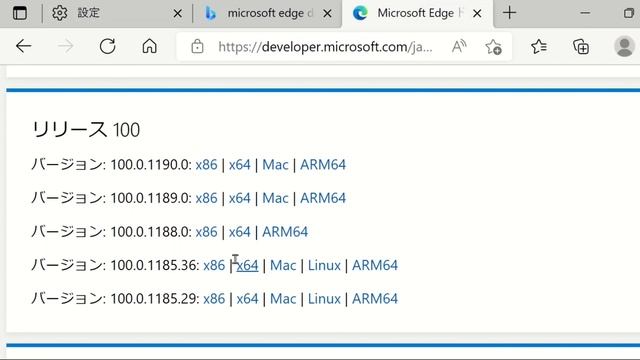Download x64 for version 100.0.1189.0
Viewport: 640px width, 360px height.
[240, 198]
